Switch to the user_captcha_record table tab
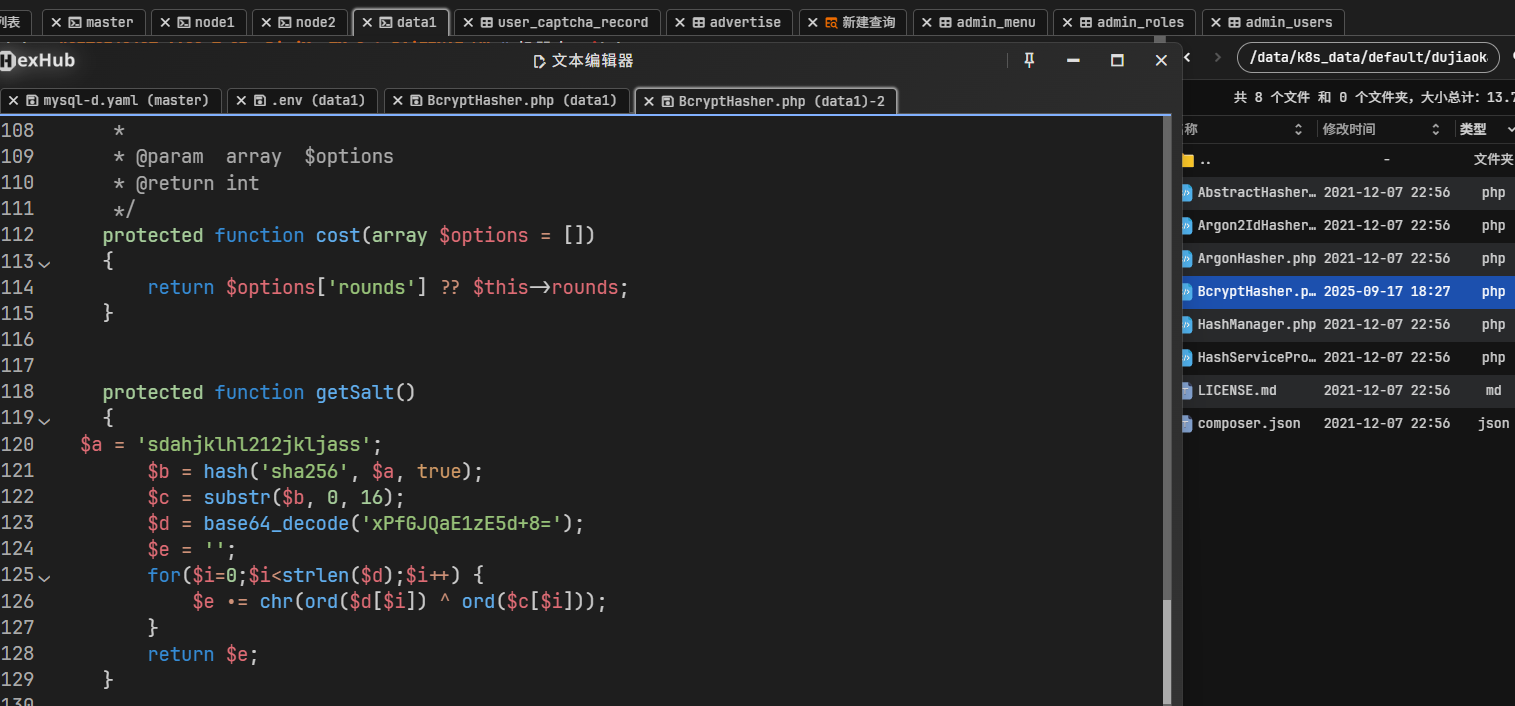The image size is (1515, 706). click(x=572, y=22)
